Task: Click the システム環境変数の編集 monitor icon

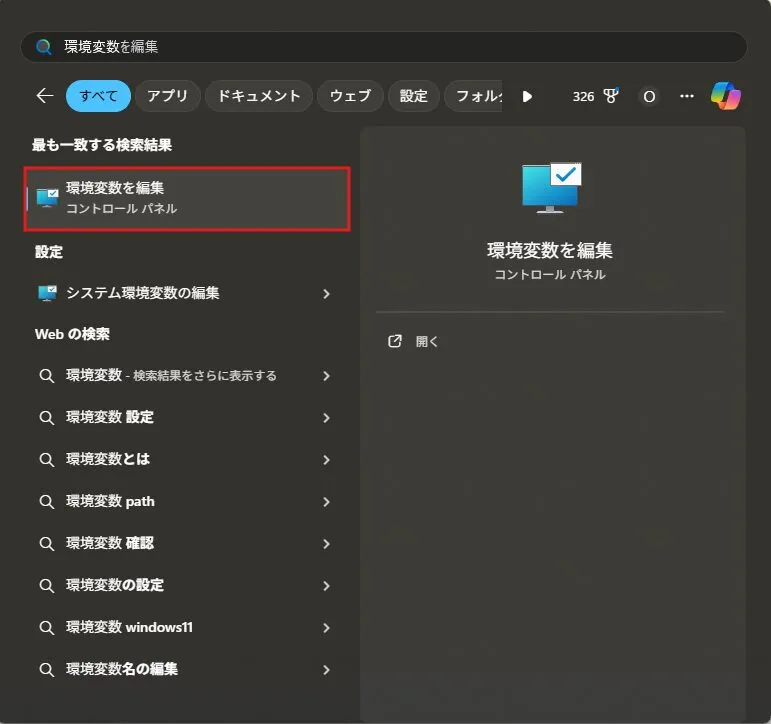Action: point(47,293)
